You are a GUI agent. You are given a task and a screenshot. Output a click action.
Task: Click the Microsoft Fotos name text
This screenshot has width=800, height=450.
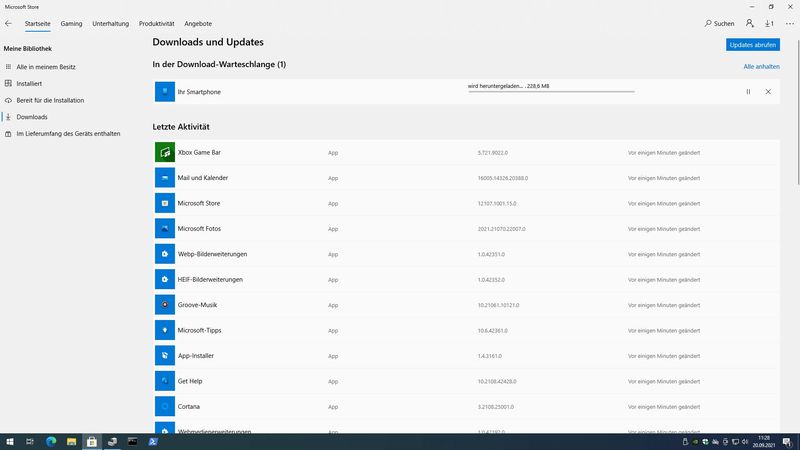(x=199, y=229)
